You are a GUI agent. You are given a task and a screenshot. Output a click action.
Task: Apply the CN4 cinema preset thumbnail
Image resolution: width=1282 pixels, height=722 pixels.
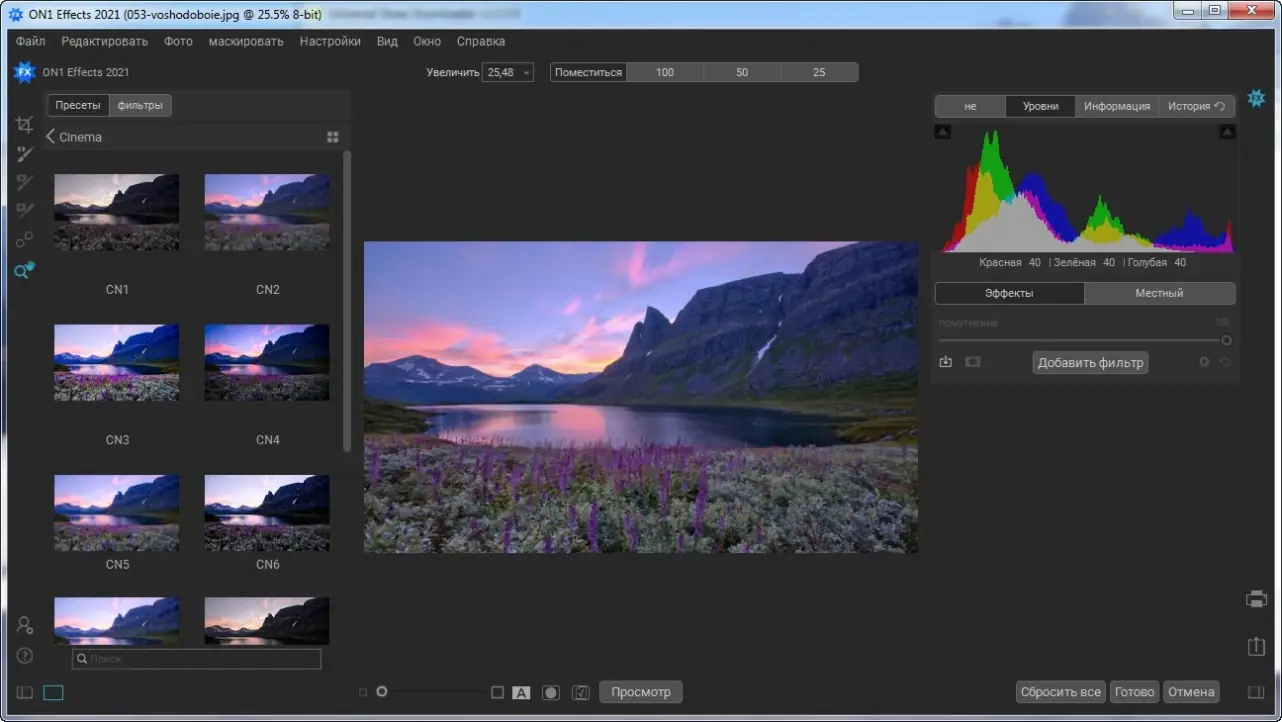tap(267, 362)
